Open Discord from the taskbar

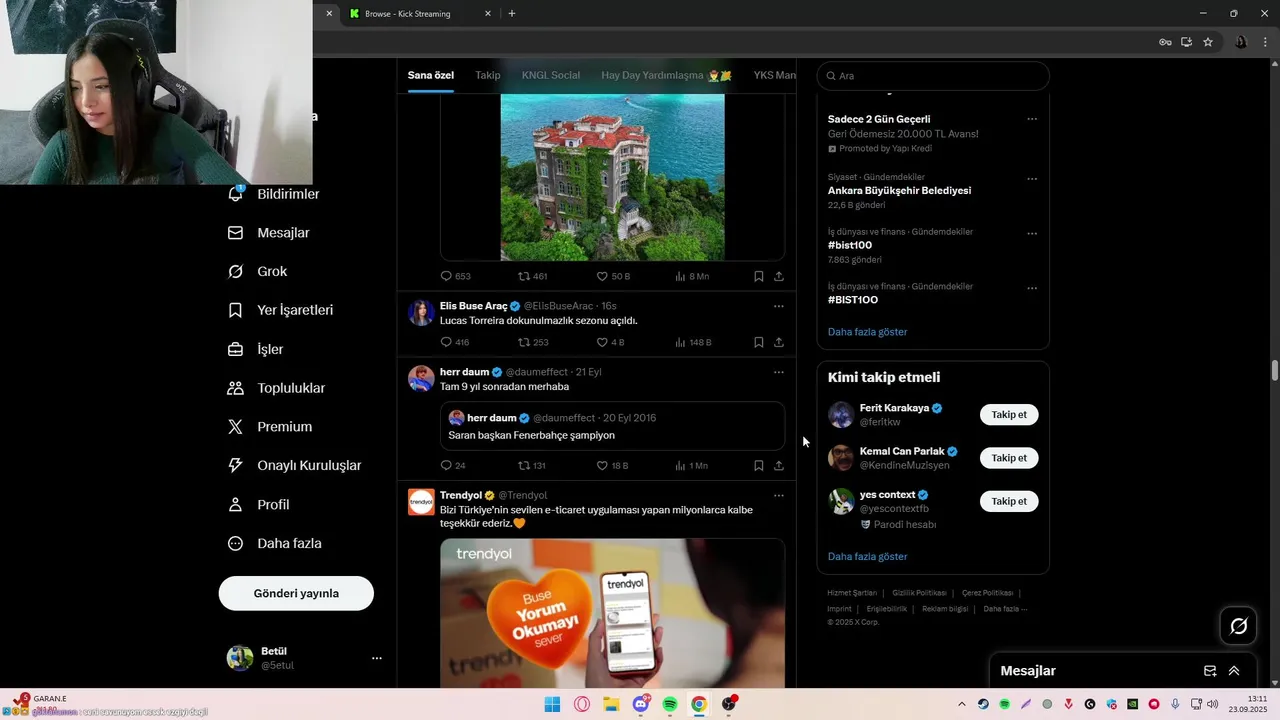[641, 704]
